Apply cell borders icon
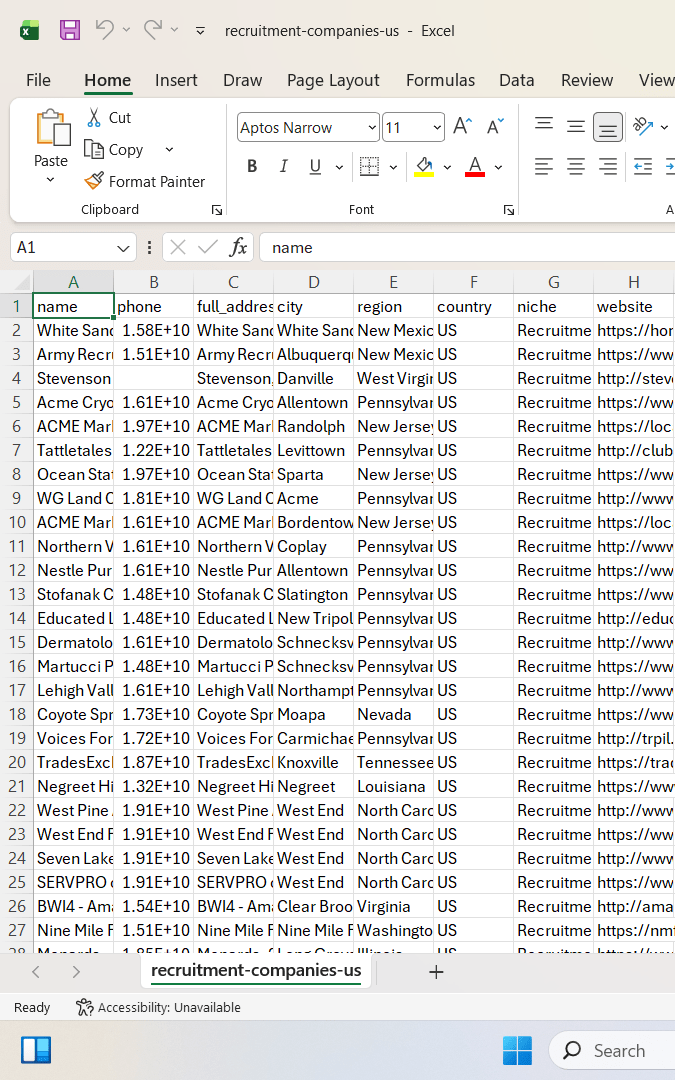Image resolution: width=675 pixels, height=1080 pixels. tap(370, 166)
